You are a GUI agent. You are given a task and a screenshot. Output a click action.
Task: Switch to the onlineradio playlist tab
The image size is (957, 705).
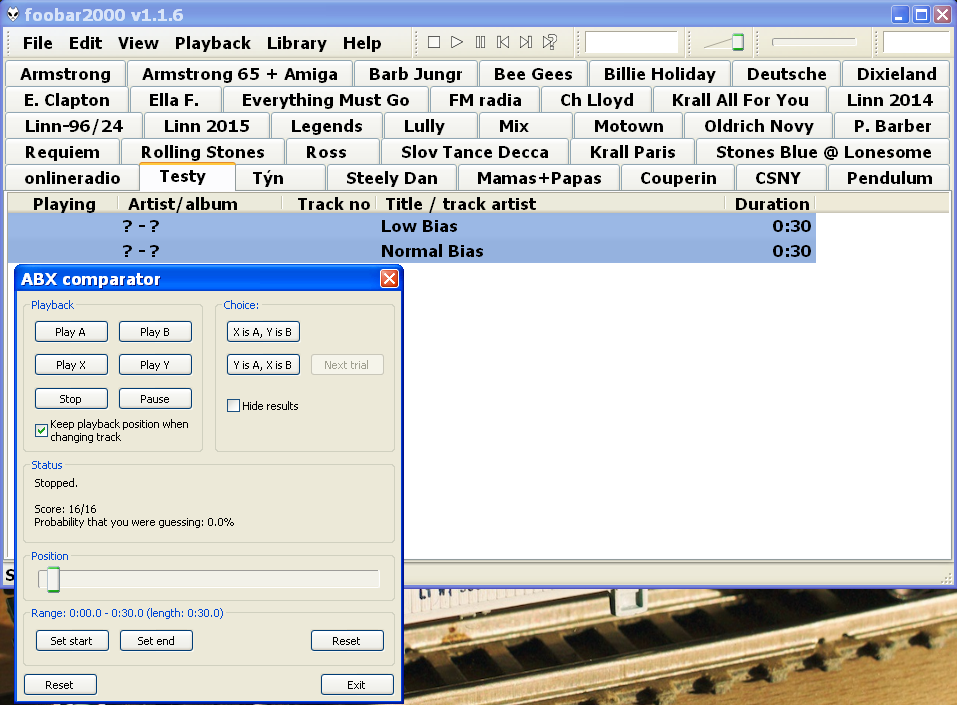click(72, 178)
